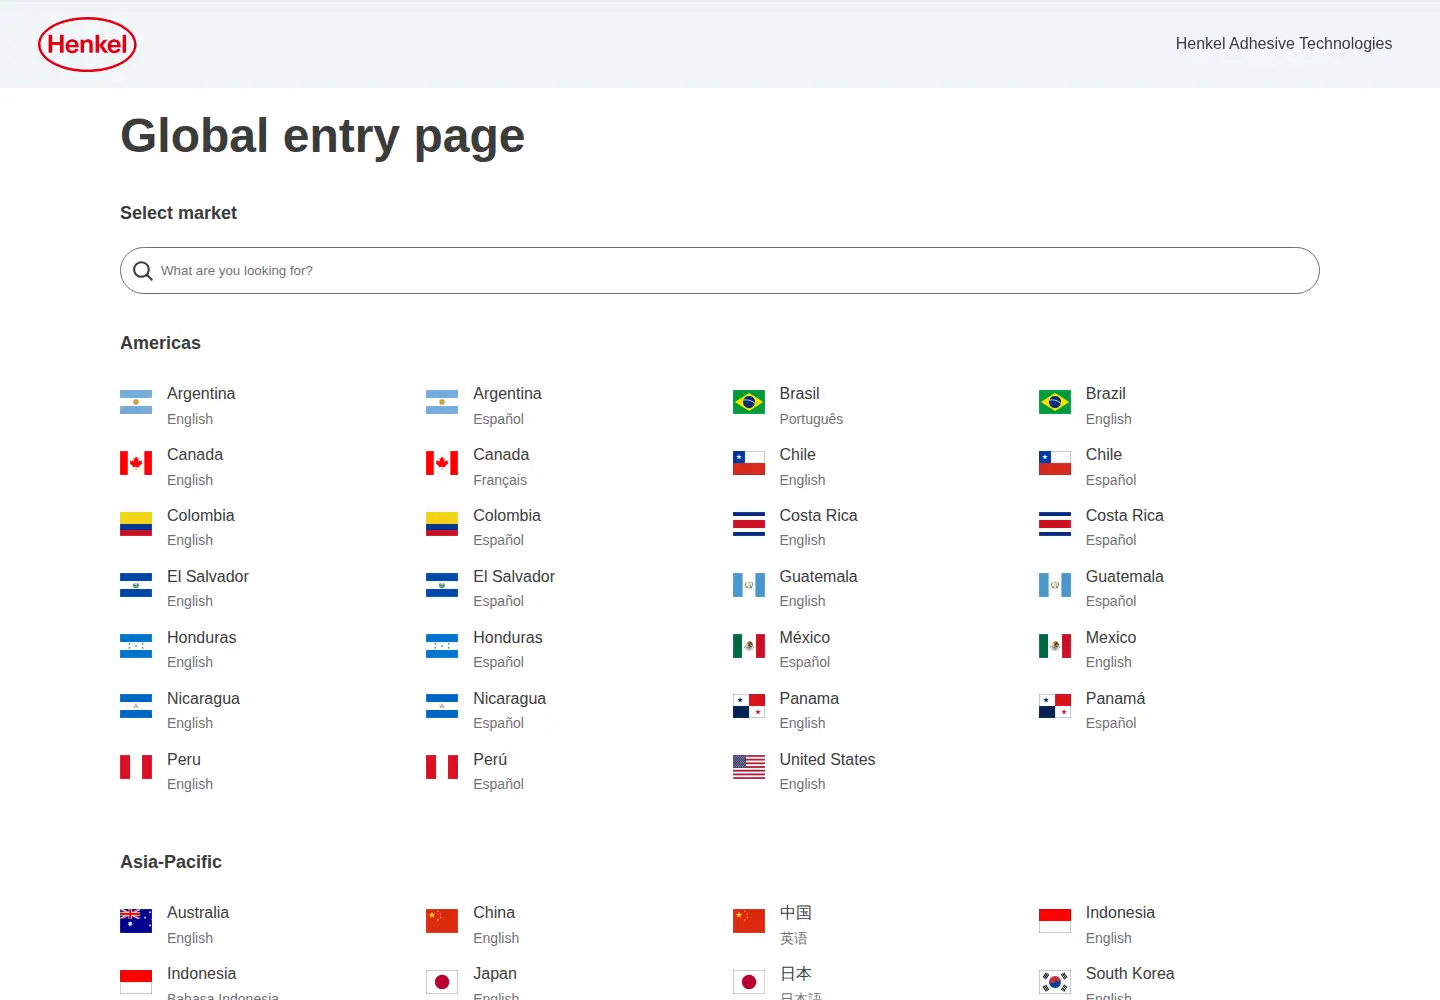
Task: Click the search magnifier icon
Action: (143, 271)
